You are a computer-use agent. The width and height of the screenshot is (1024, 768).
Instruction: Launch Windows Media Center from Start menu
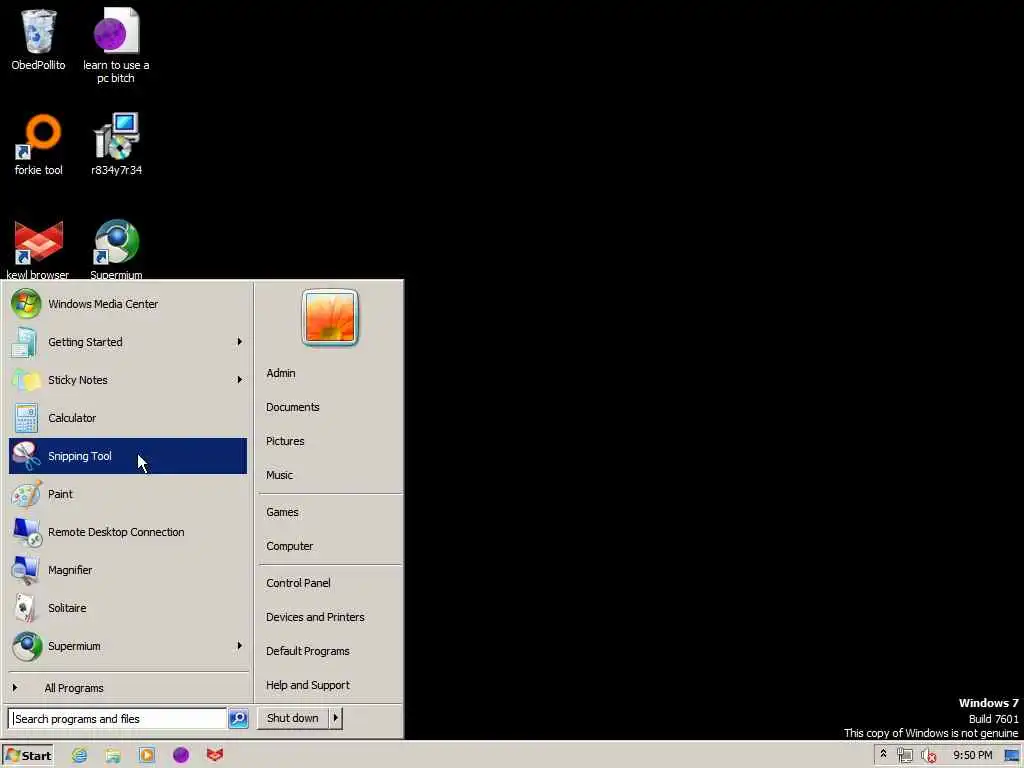point(128,304)
